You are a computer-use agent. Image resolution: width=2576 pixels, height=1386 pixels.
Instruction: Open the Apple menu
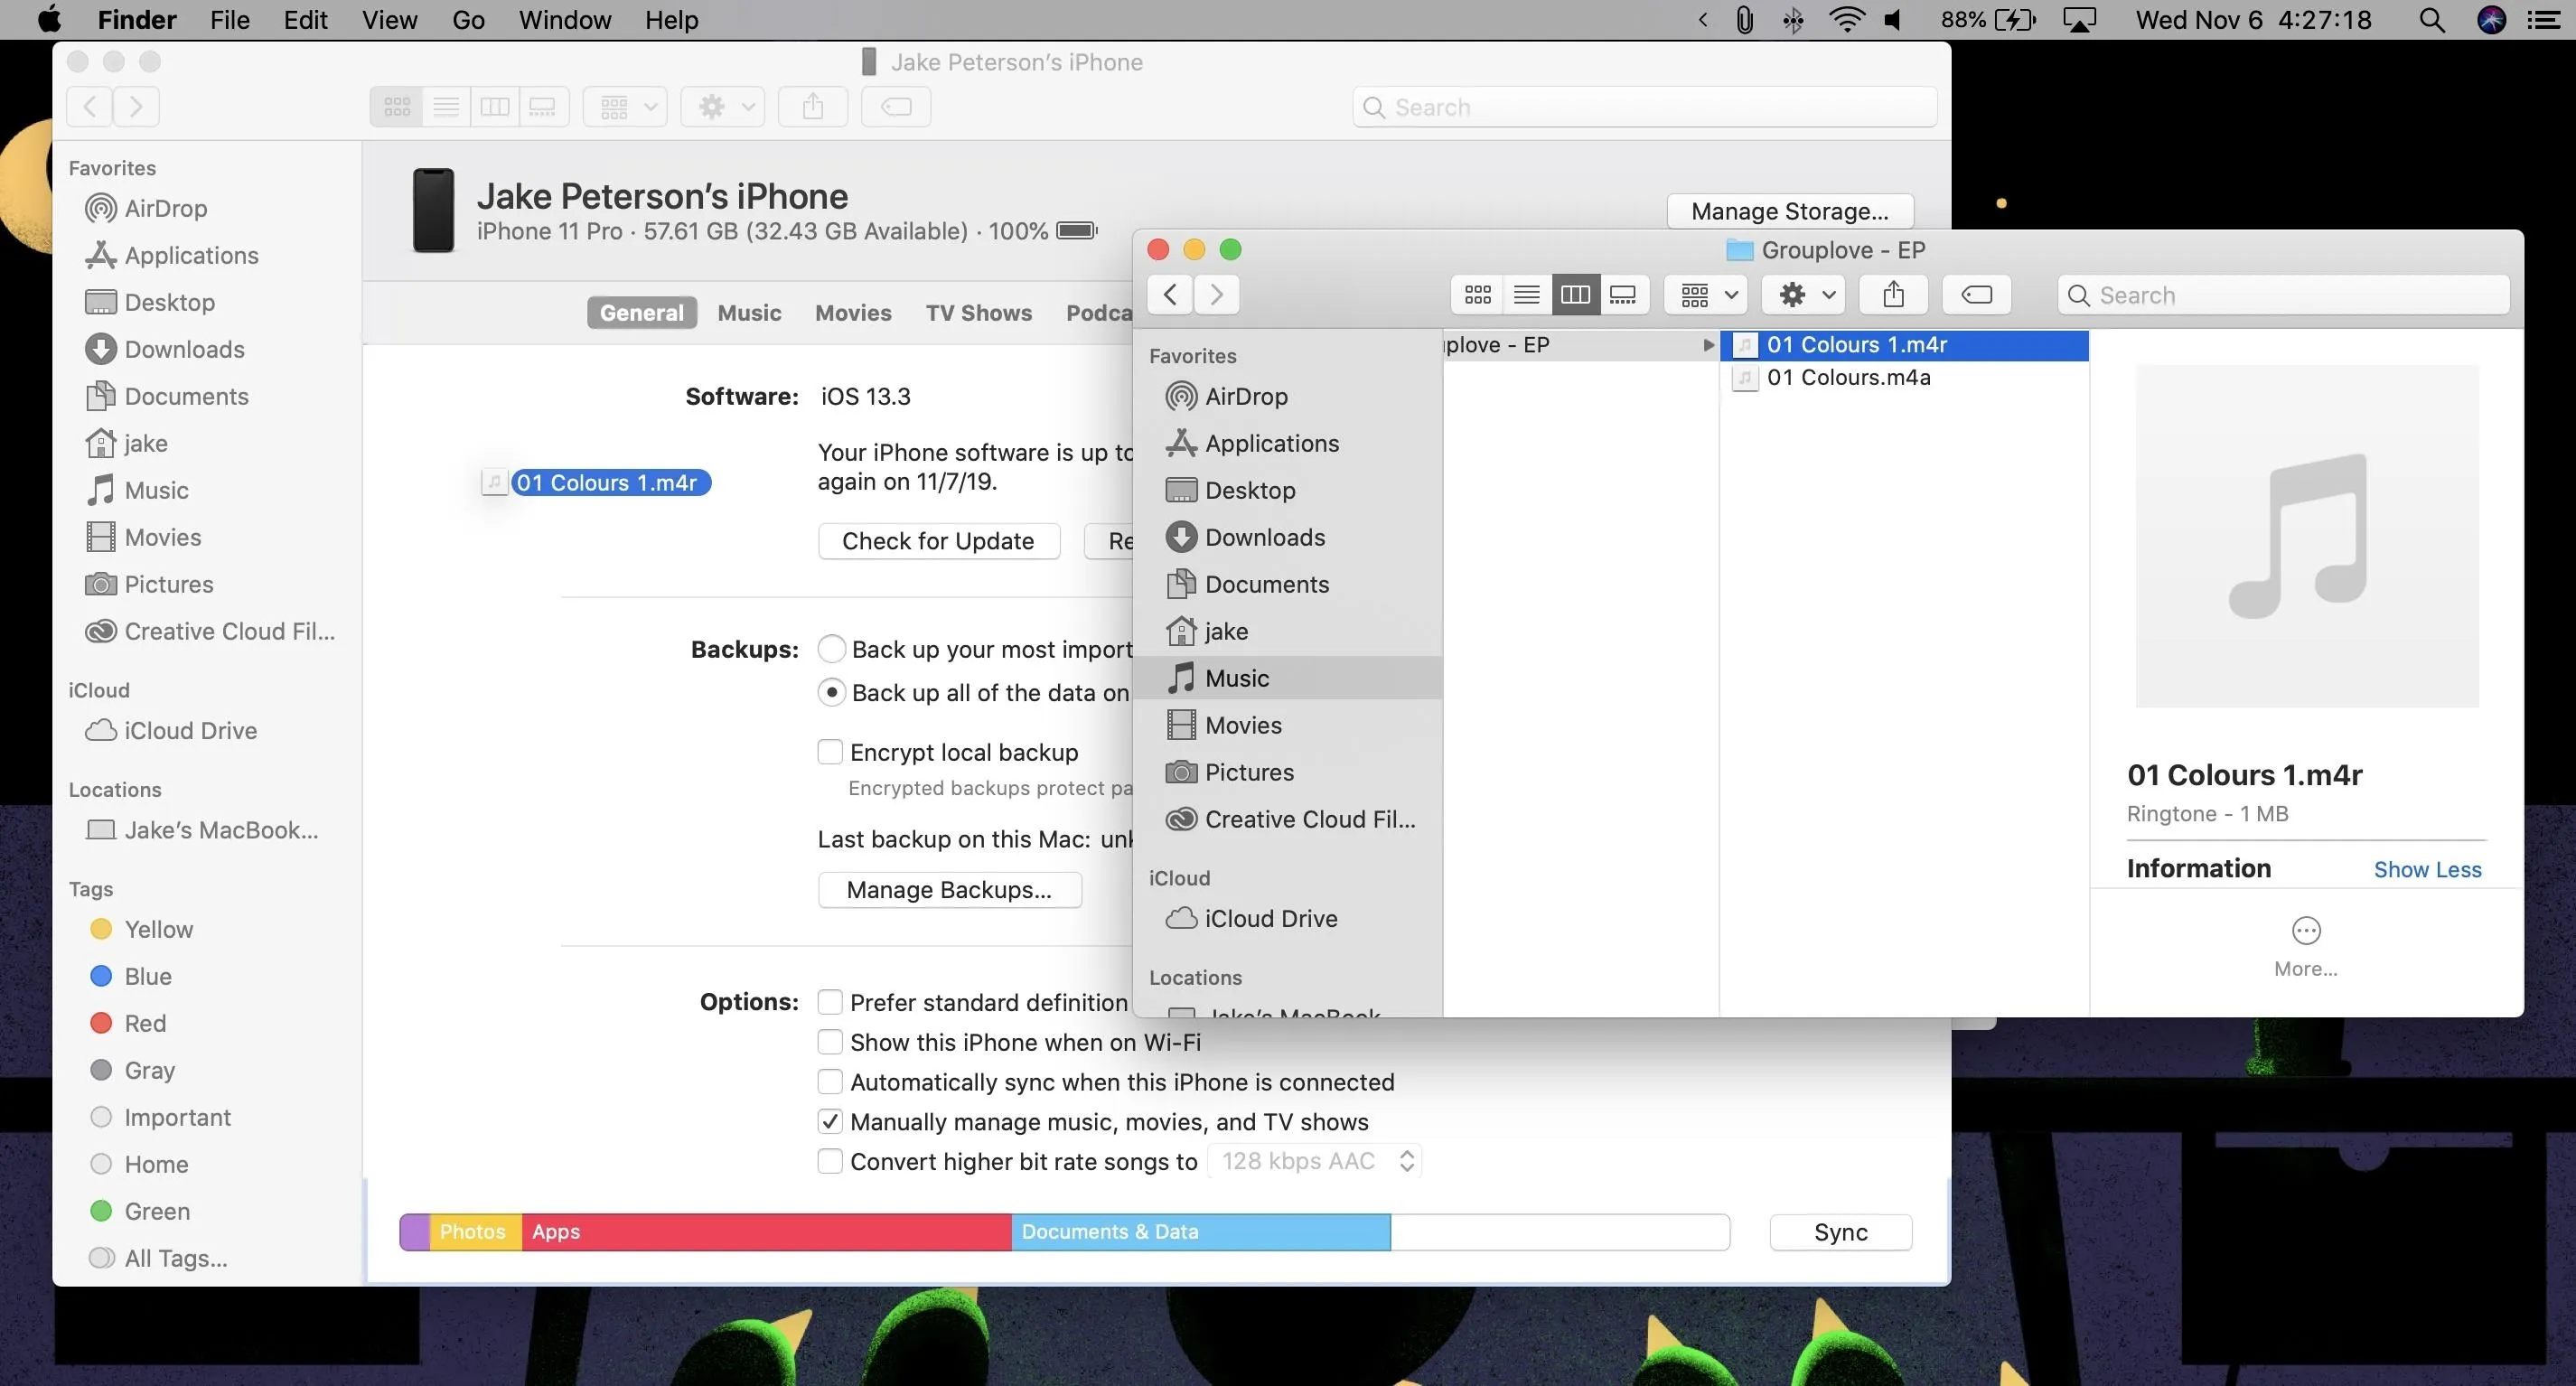tap(48, 20)
